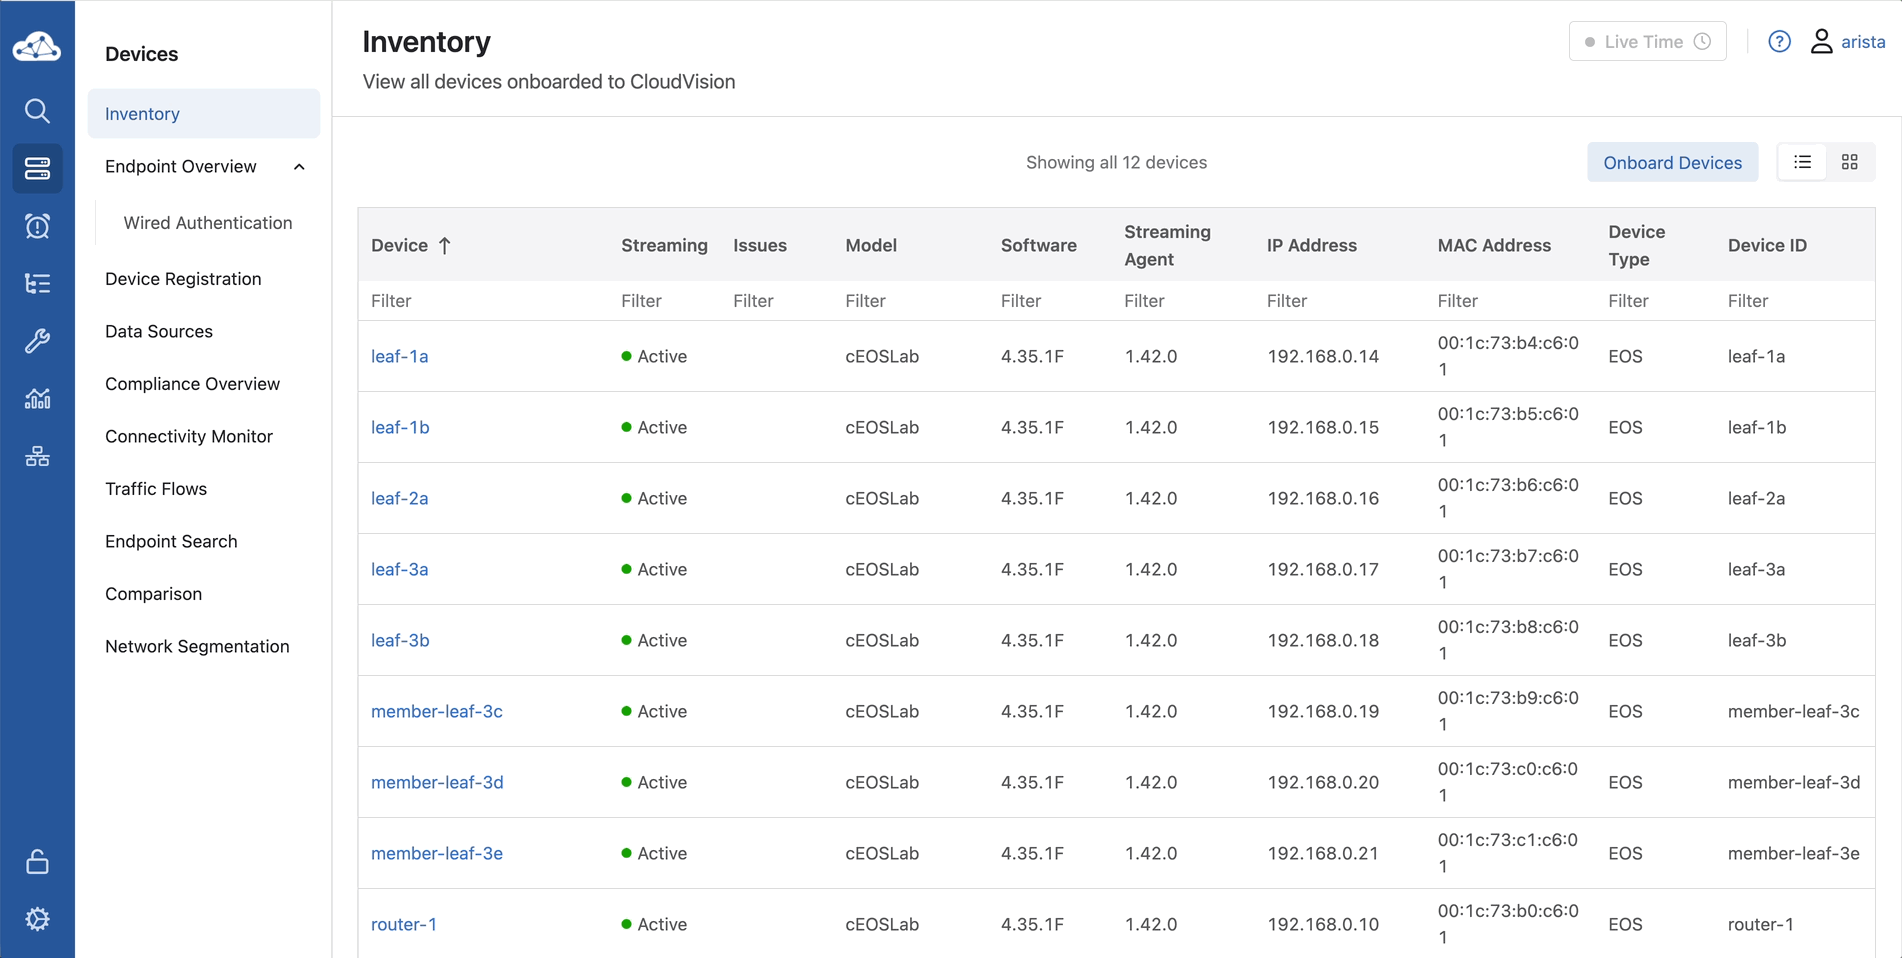Open device member-leaf-3c link
The width and height of the screenshot is (1902, 958).
(x=437, y=712)
